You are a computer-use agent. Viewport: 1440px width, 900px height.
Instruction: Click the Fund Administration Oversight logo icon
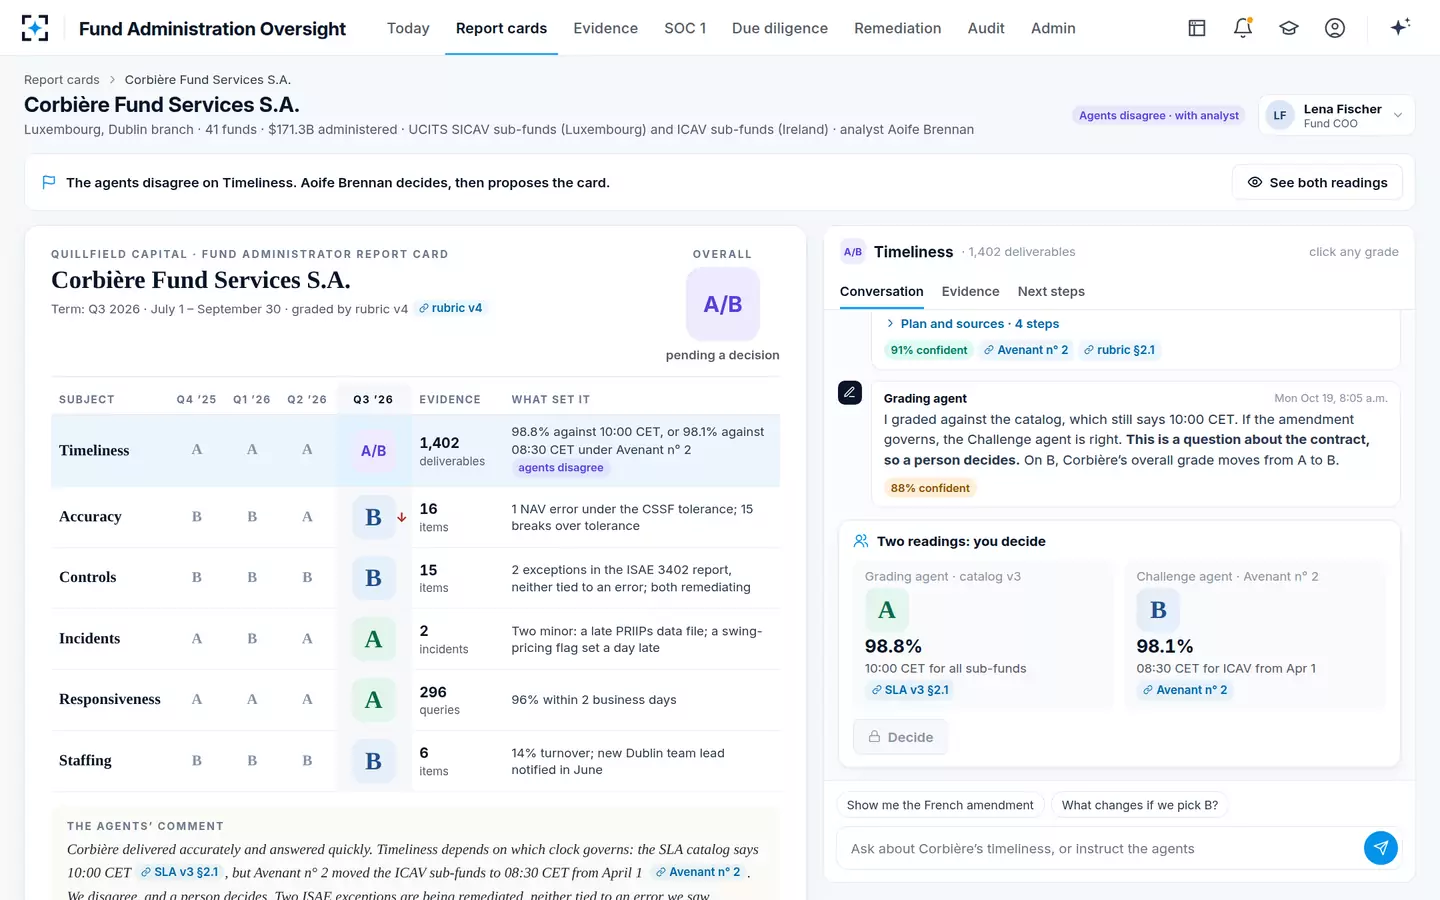click(35, 28)
